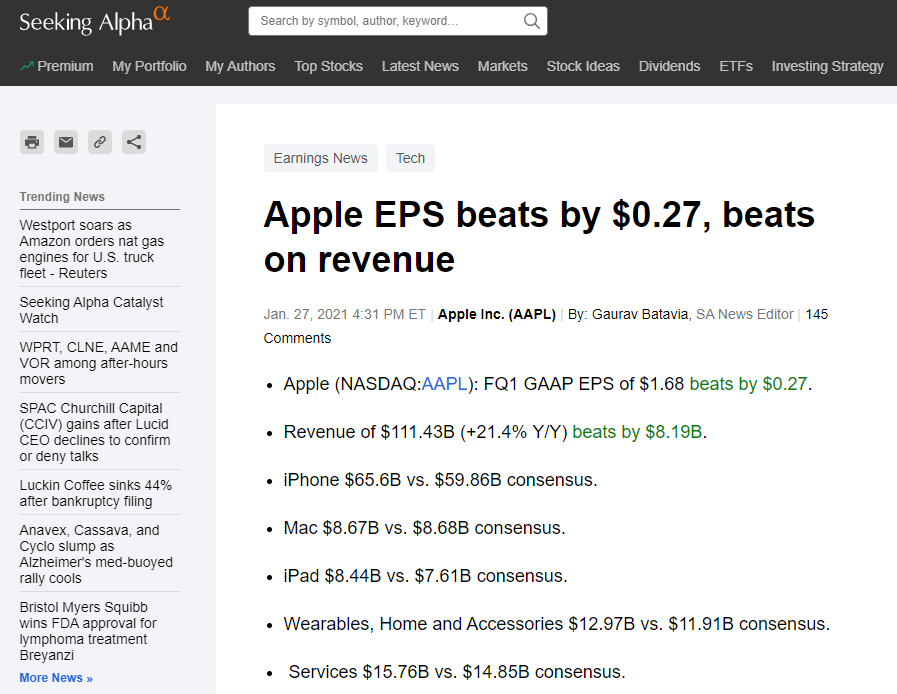Open Westport soars Amazon story
The image size is (897, 694).
pos(92,249)
